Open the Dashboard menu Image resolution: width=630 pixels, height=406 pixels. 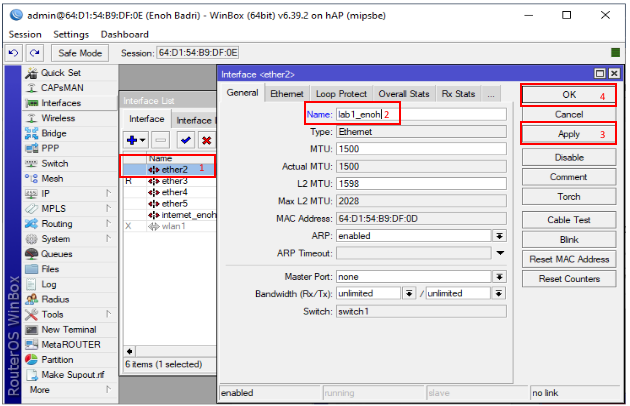coord(125,35)
